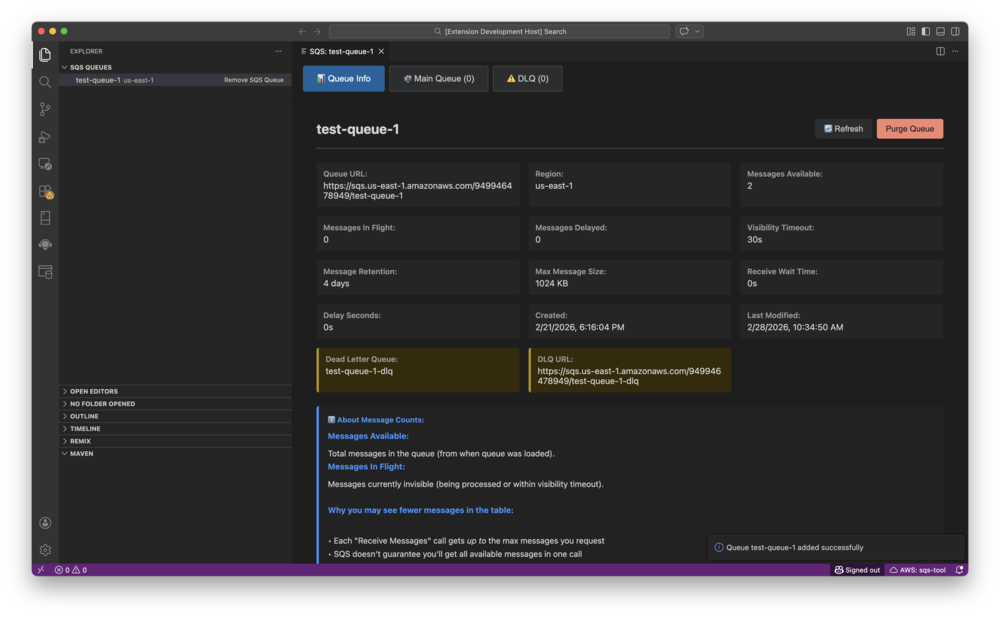Open the Remote Explorer view
The image size is (1000, 618).
point(45,164)
